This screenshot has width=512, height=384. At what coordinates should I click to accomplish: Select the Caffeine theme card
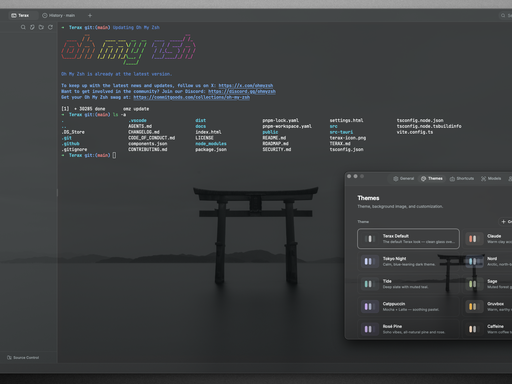[x=487, y=329]
